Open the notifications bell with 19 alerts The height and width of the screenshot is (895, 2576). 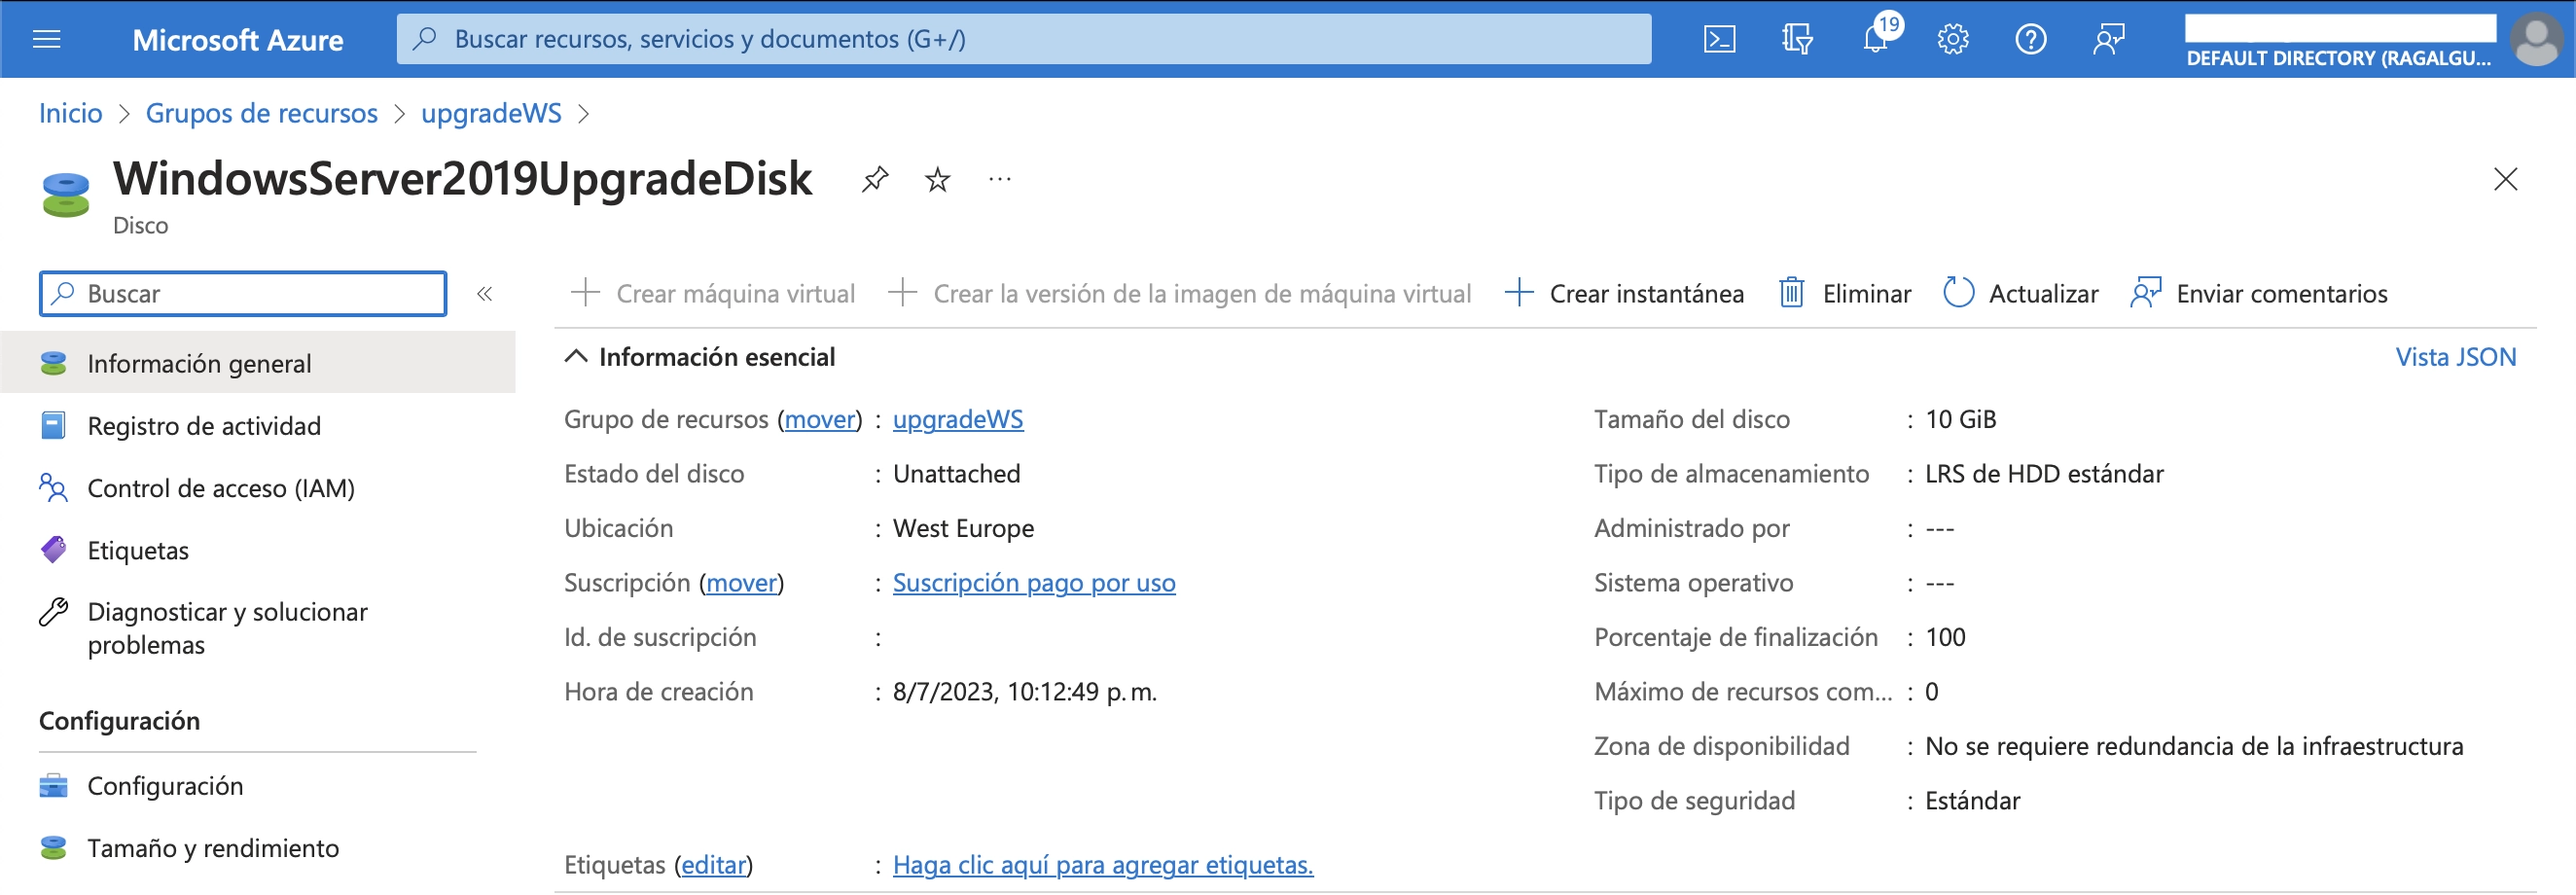pyautogui.click(x=1877, y=38)
